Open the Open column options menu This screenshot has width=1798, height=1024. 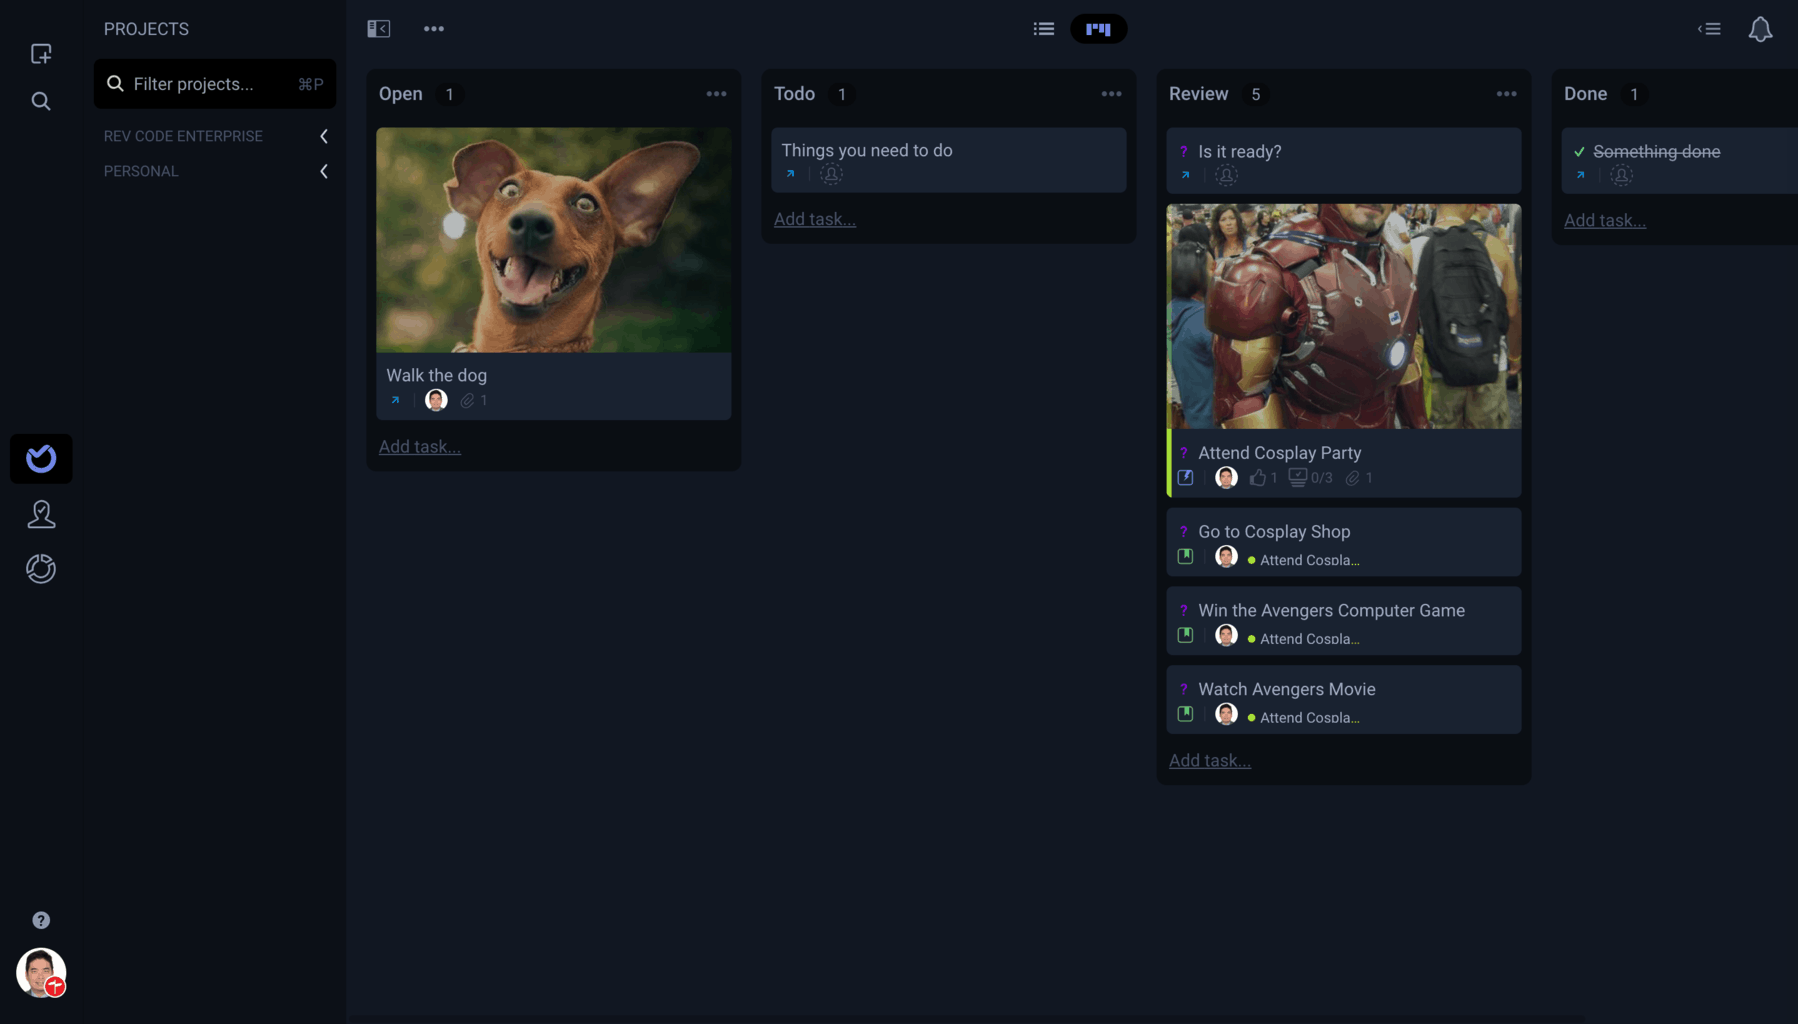pyautogui.click(x=716, y=94)
